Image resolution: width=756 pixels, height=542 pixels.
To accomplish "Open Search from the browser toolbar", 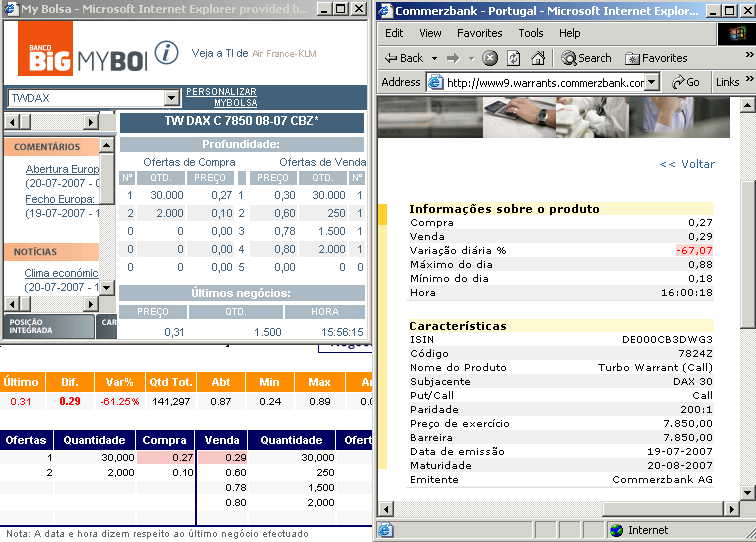I will [586, 58].
